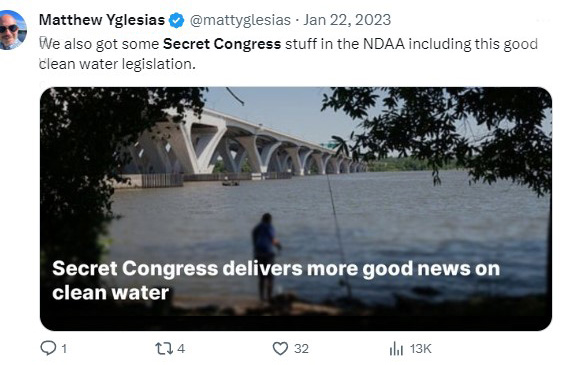The width and height of the screenshot is (564, 365).
Task: Retweet this post via the arrows icon
Action: (164, 349)
